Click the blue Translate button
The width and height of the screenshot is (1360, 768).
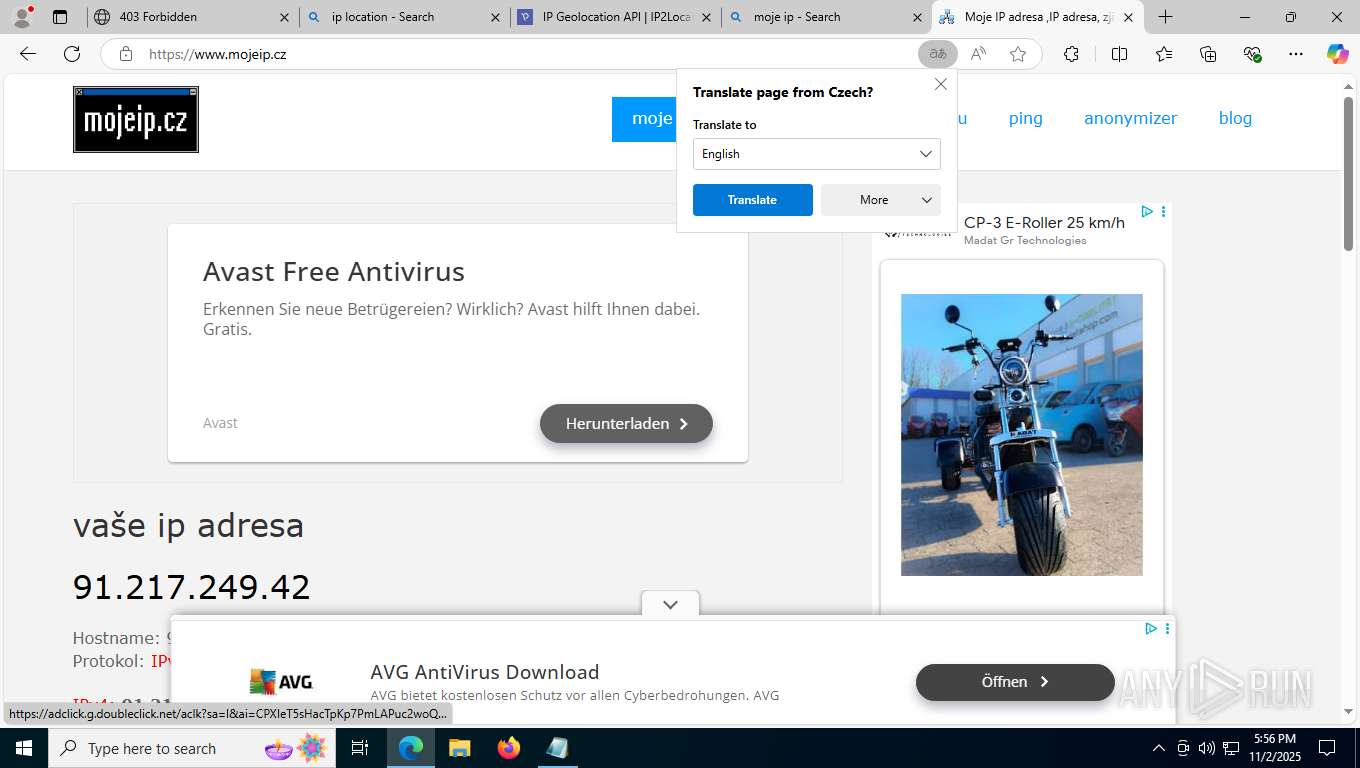pos(753,200)
